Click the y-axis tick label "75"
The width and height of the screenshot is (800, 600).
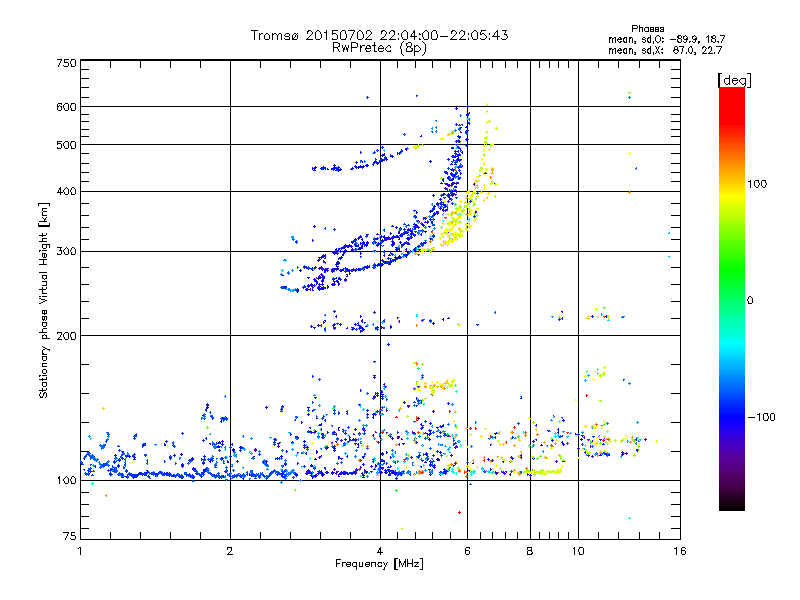[70, 536]
